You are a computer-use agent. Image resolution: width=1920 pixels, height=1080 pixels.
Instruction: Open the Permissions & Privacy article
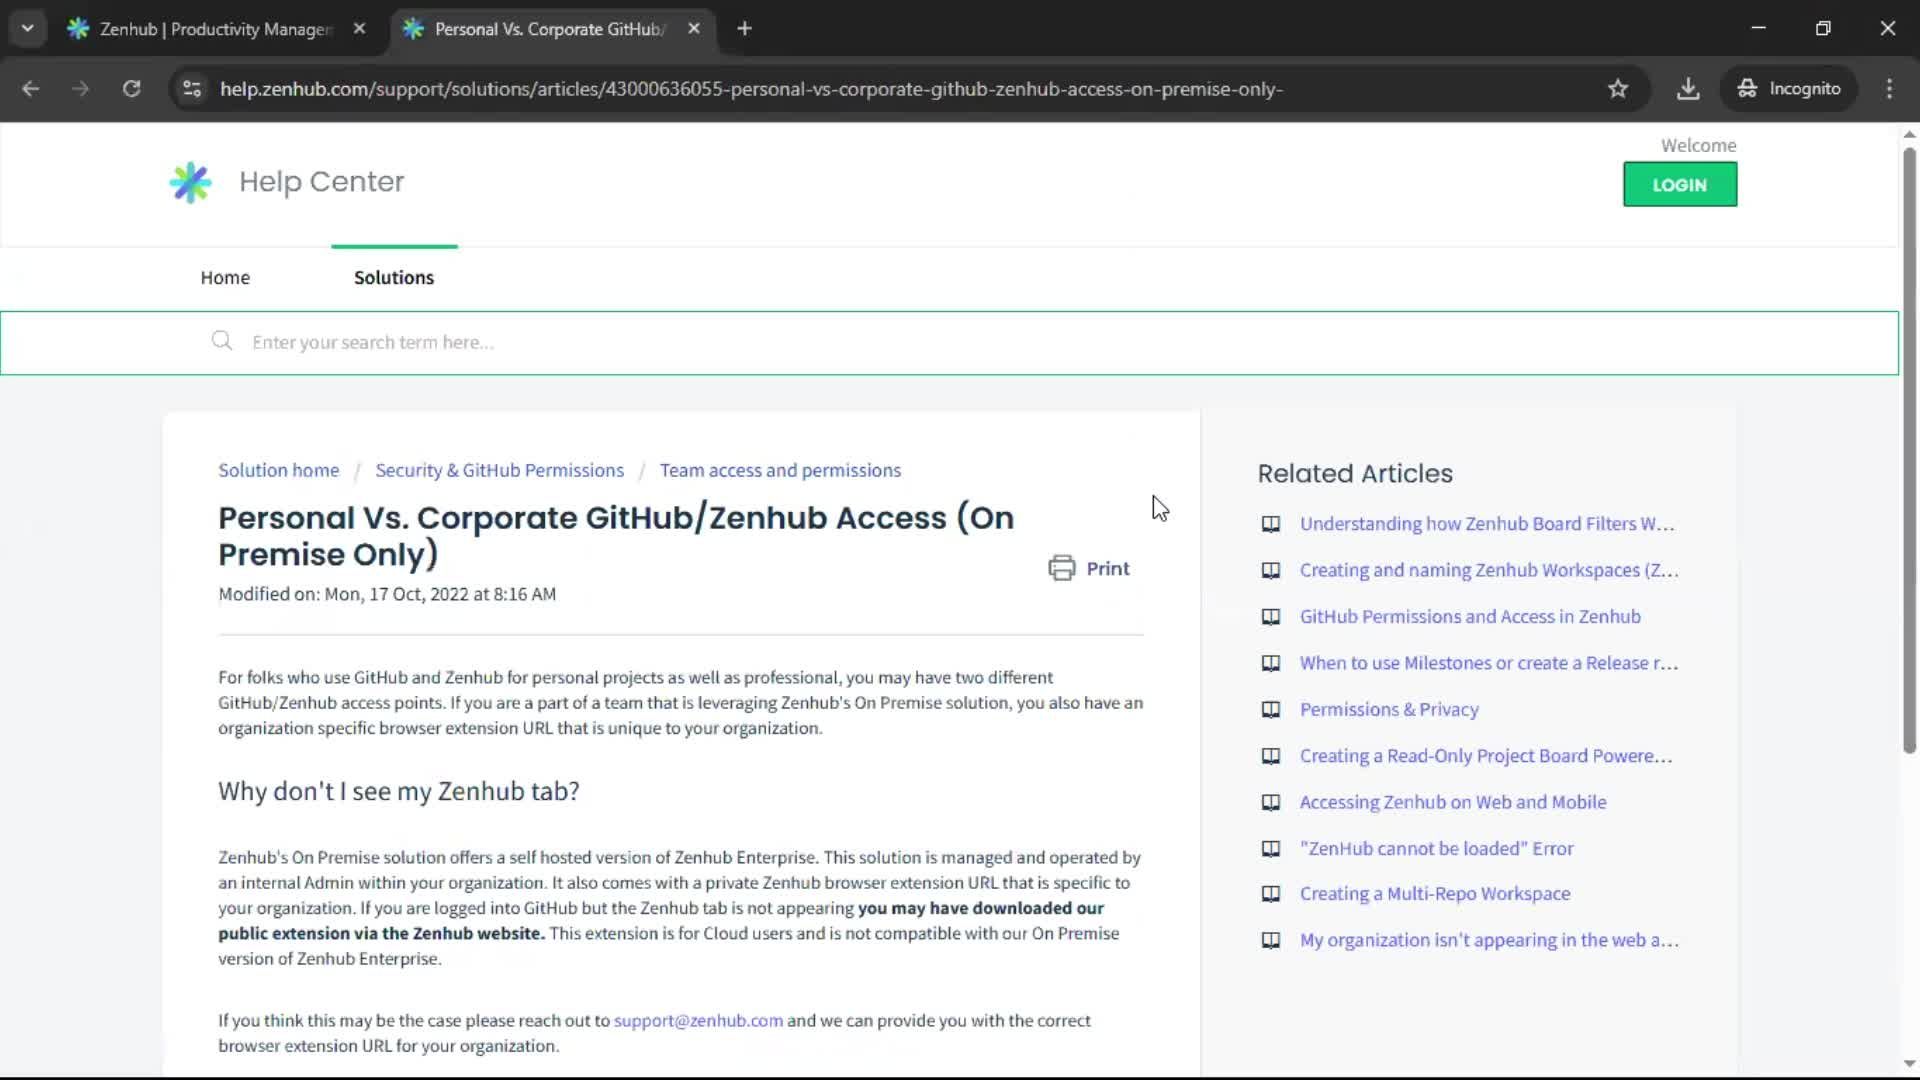(1389, 709)
